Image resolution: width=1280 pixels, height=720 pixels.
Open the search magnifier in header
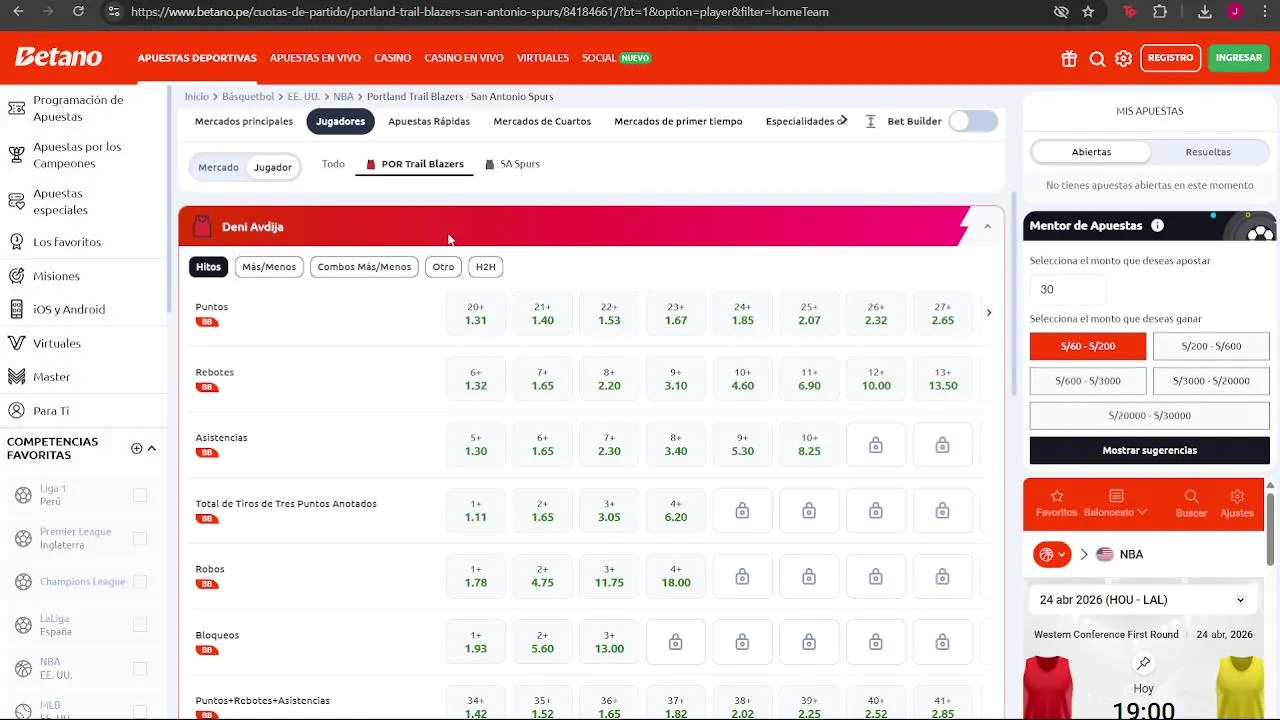click(1097, 58)
